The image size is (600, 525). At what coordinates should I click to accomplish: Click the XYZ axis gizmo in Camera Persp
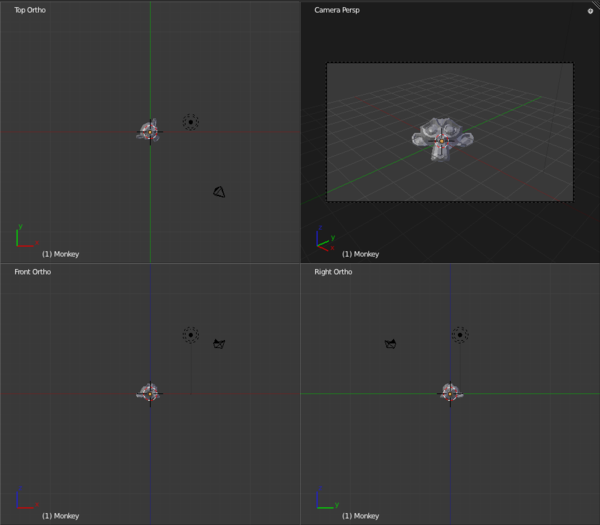pyautogui.click(x=326, y=239)
